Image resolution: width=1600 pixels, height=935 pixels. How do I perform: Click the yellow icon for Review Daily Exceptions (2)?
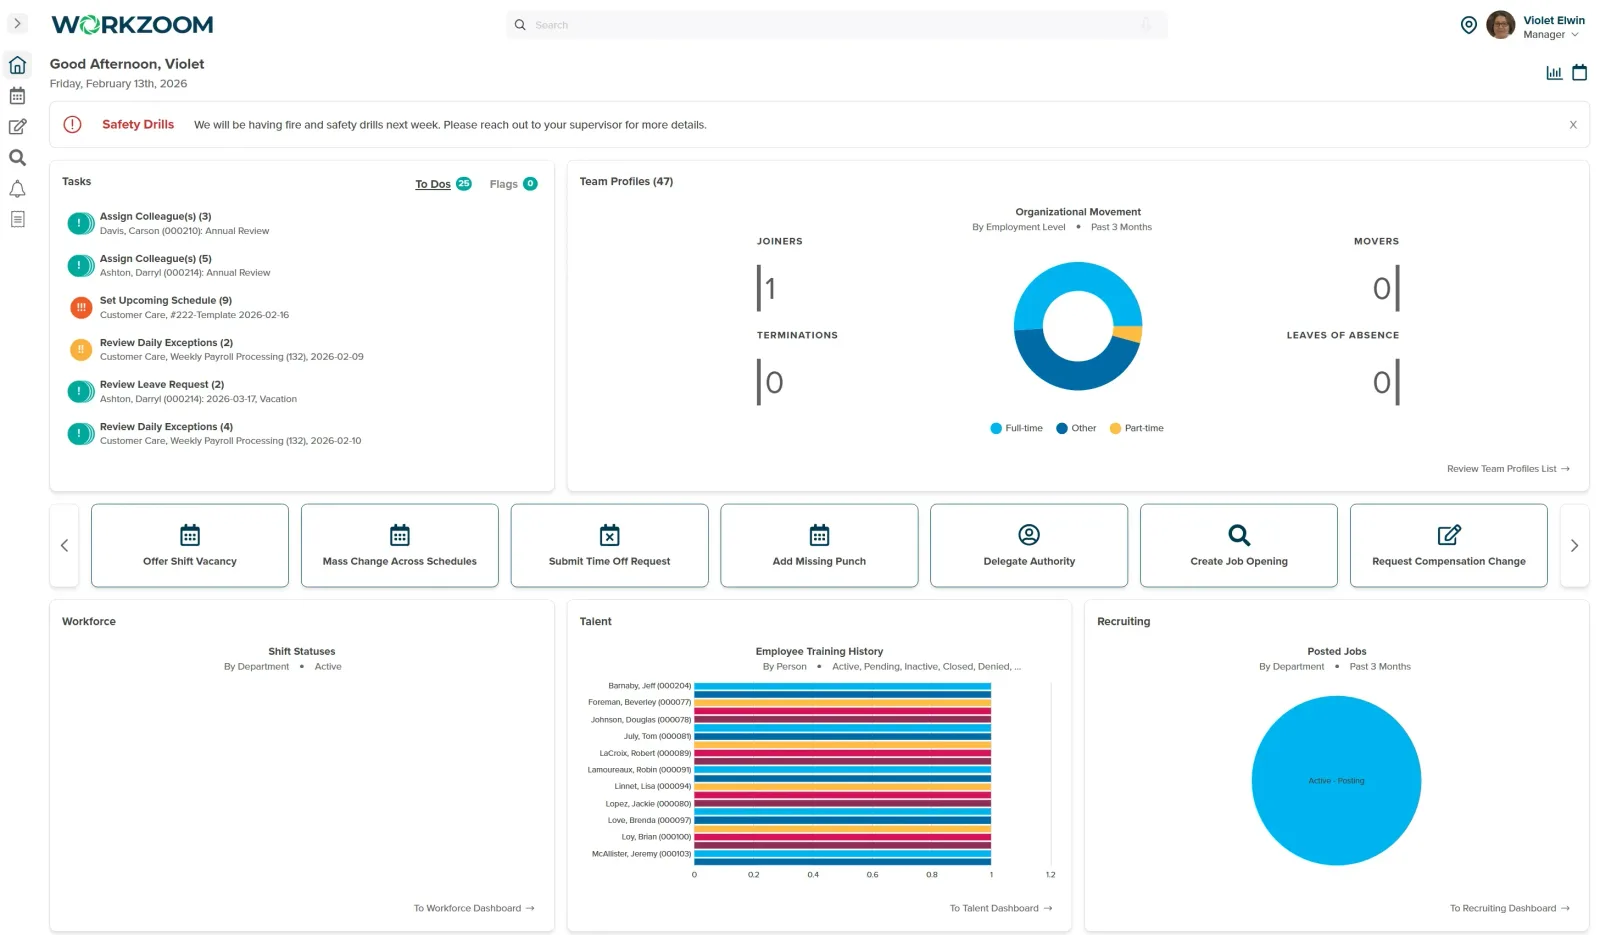pyautogui.click(x=81, y=350)
